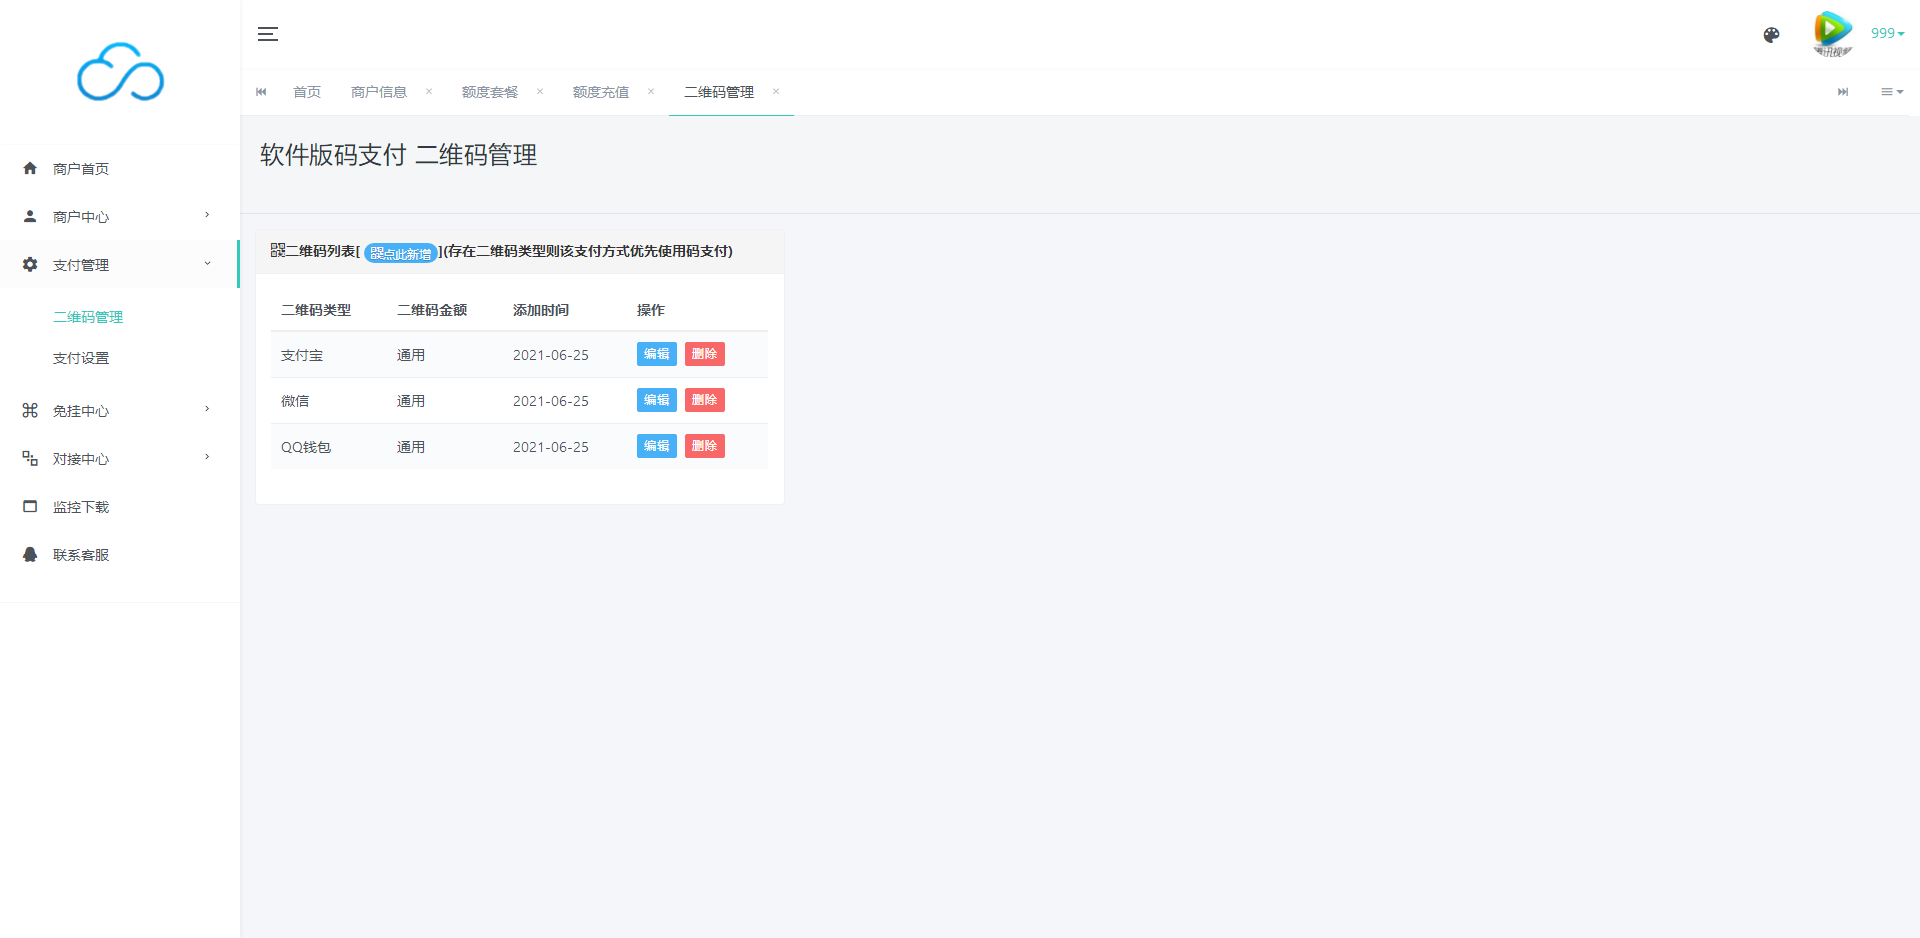Switch to the 商户信息 tab
The width and height of the screenshot is (1920, 938).
pyautogui.click(x=378, y=92)
